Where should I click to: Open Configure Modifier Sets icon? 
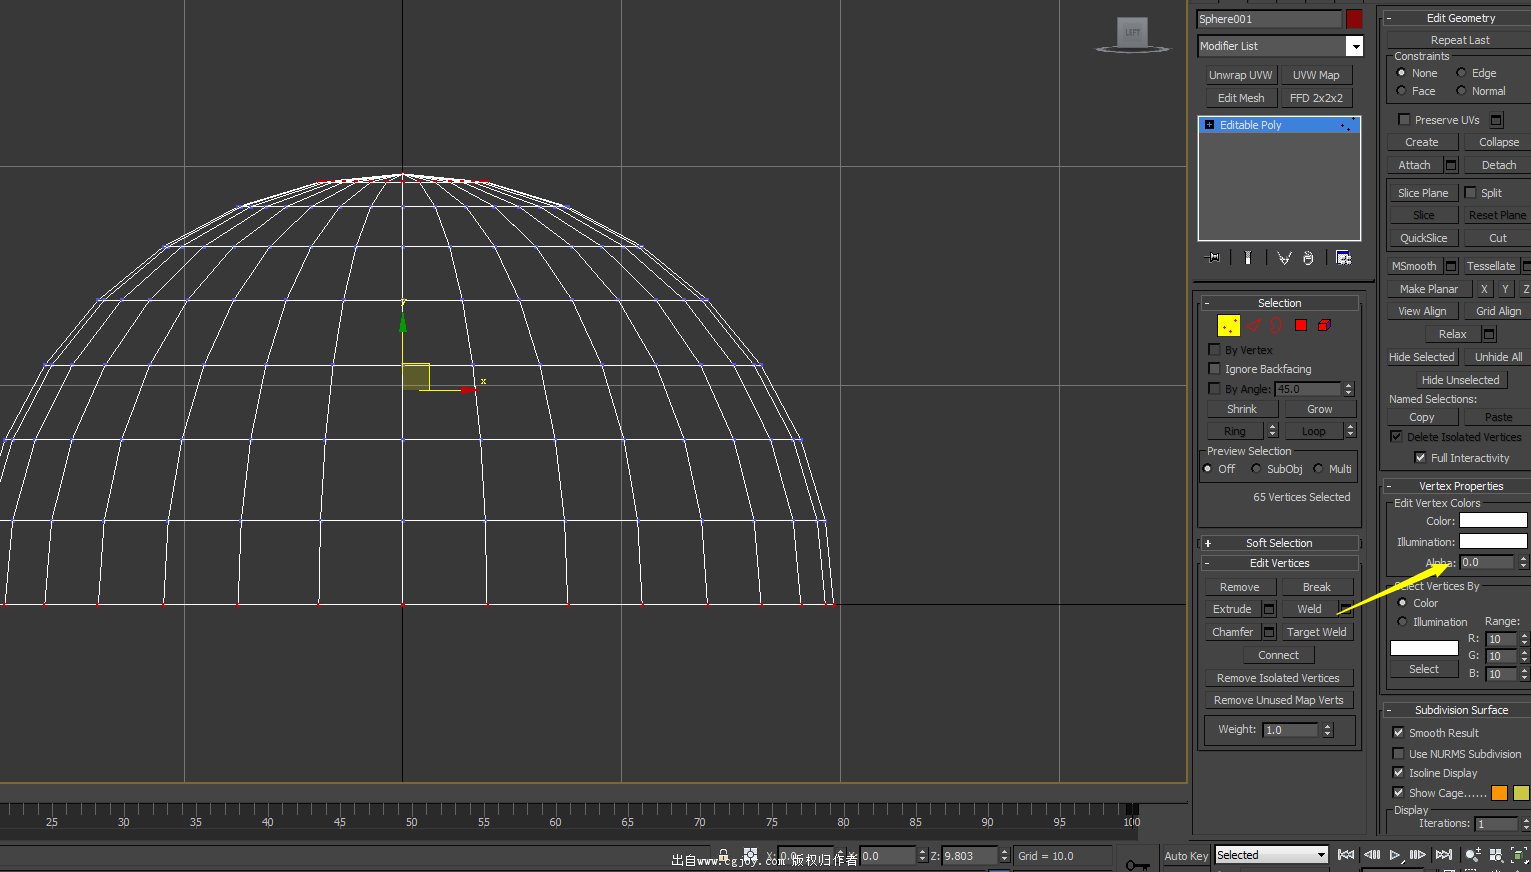[x=1343, y=258]
